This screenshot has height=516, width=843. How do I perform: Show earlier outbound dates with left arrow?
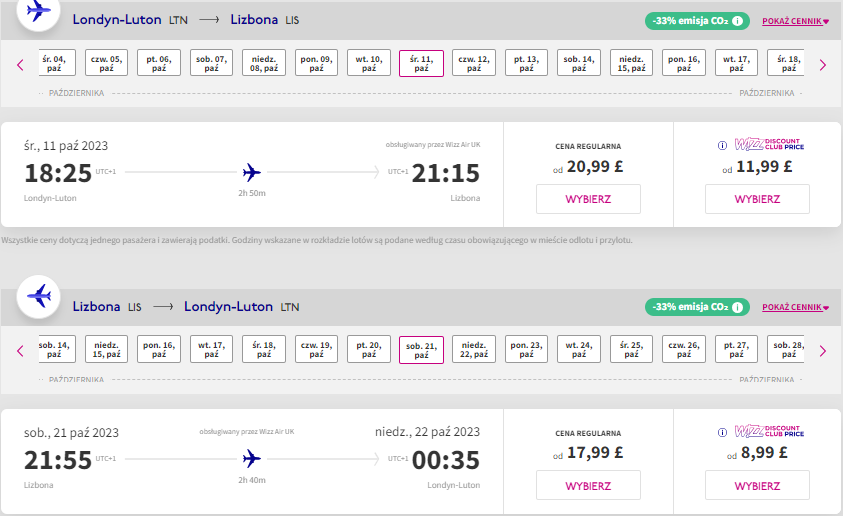tap(20, 65)
